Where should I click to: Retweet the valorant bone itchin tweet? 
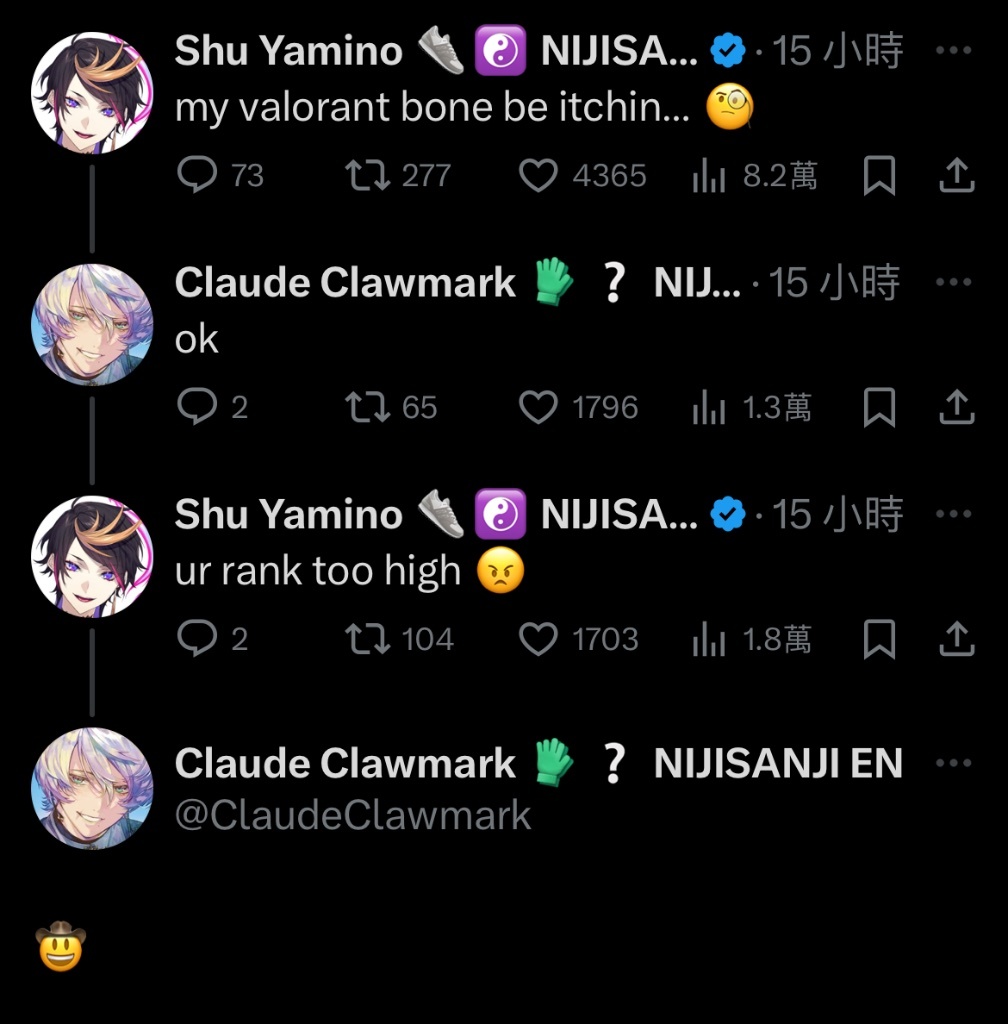368,175
